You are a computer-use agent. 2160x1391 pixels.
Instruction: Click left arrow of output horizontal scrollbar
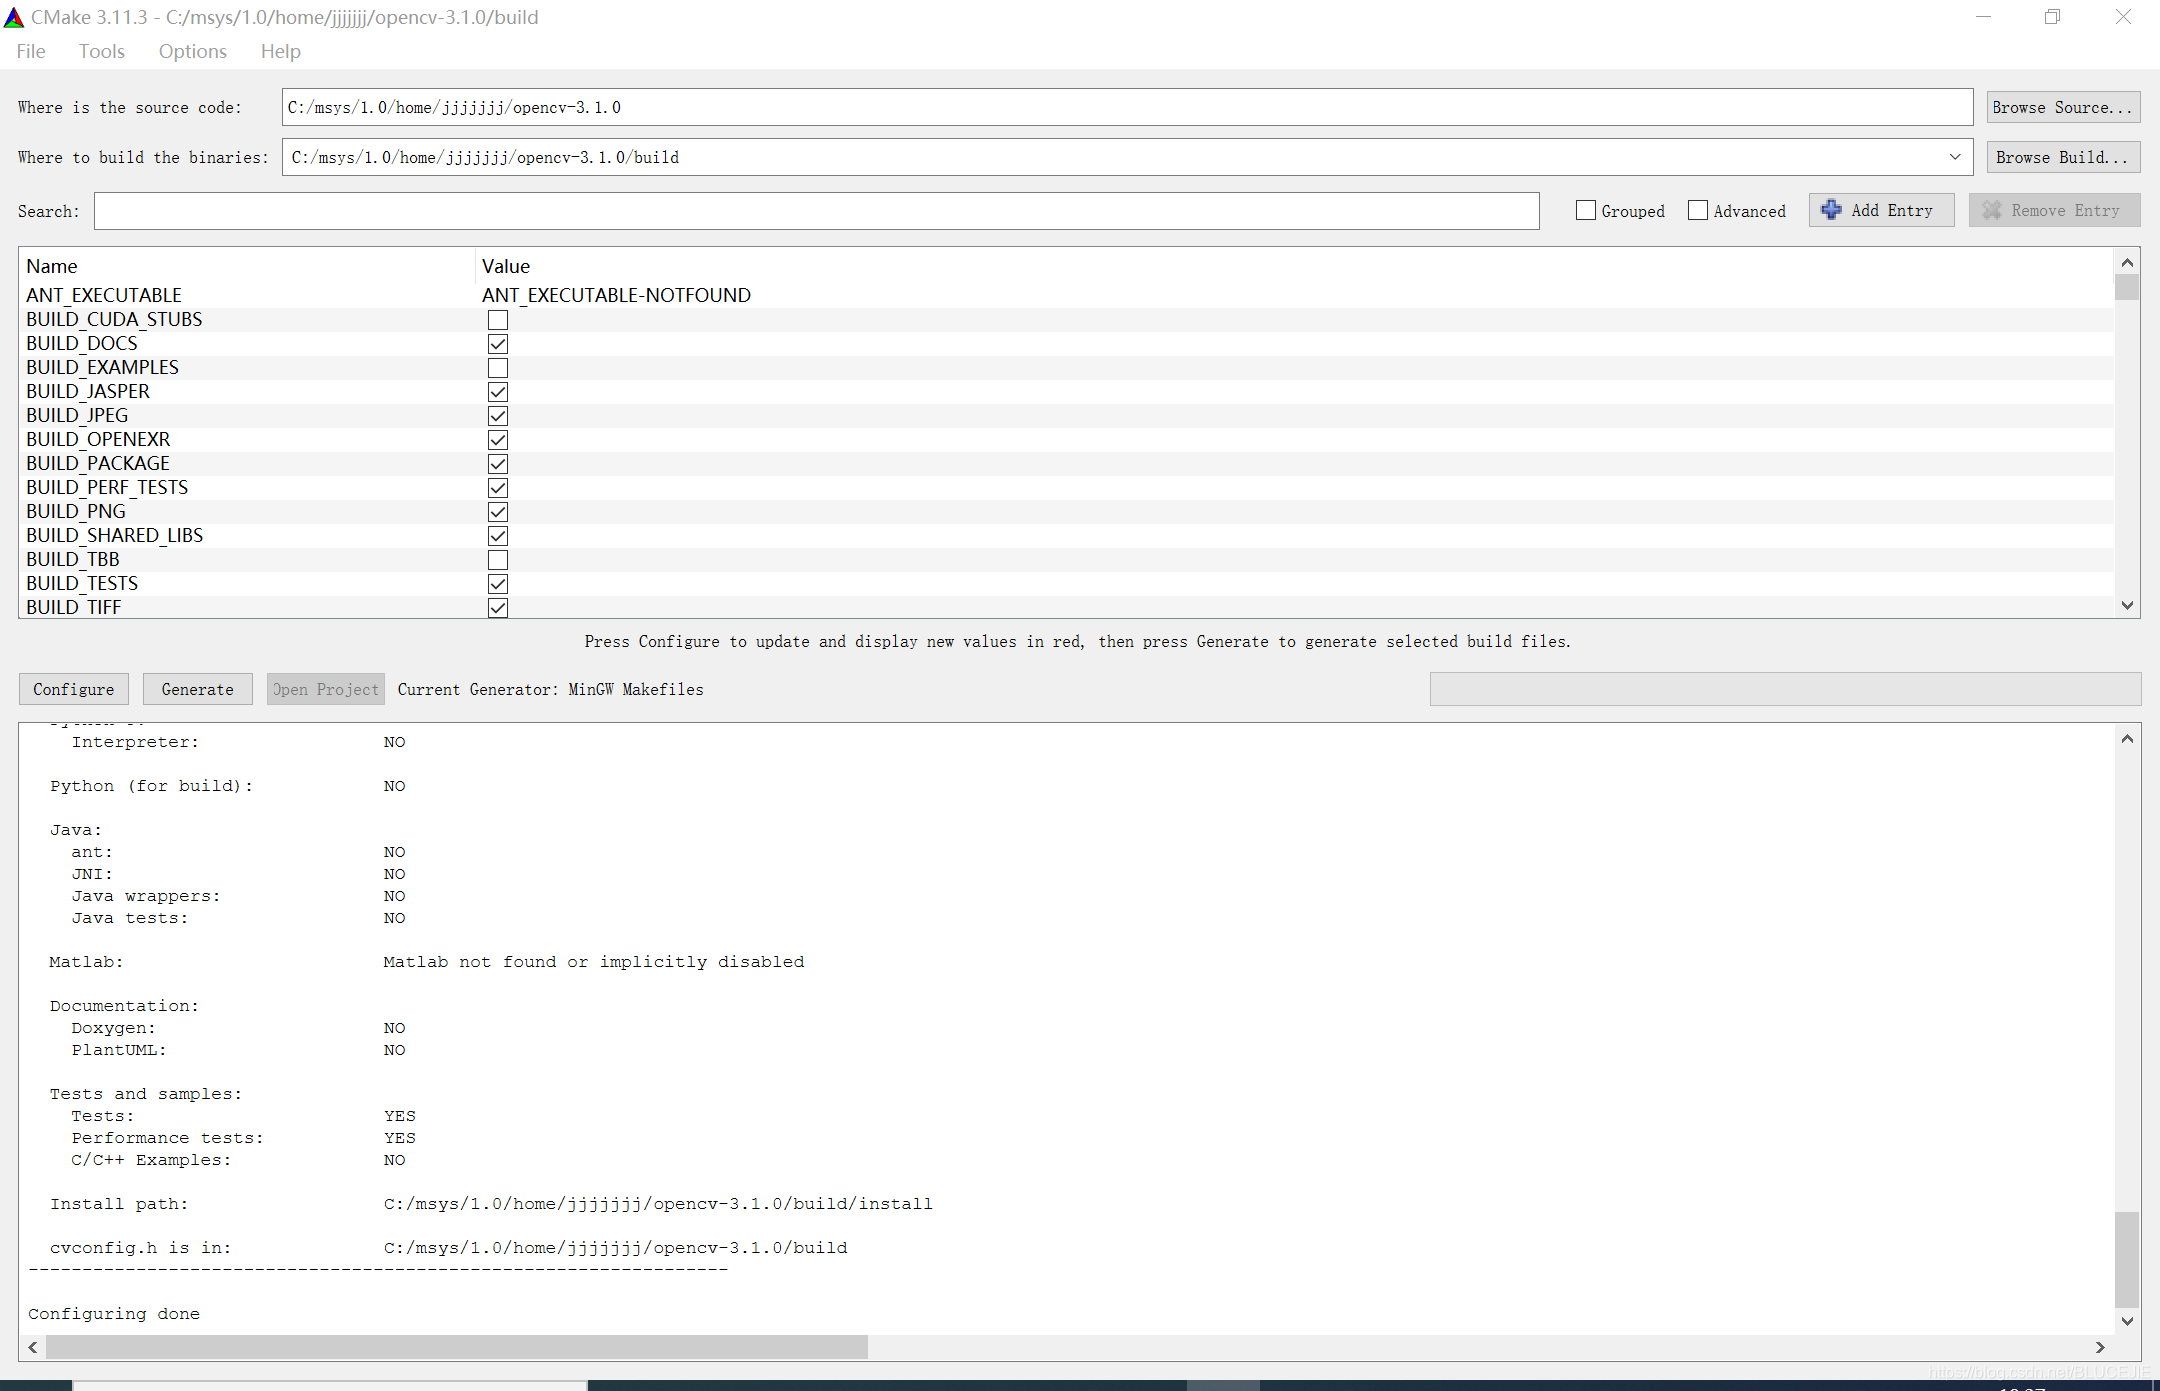coord(33,1347)
